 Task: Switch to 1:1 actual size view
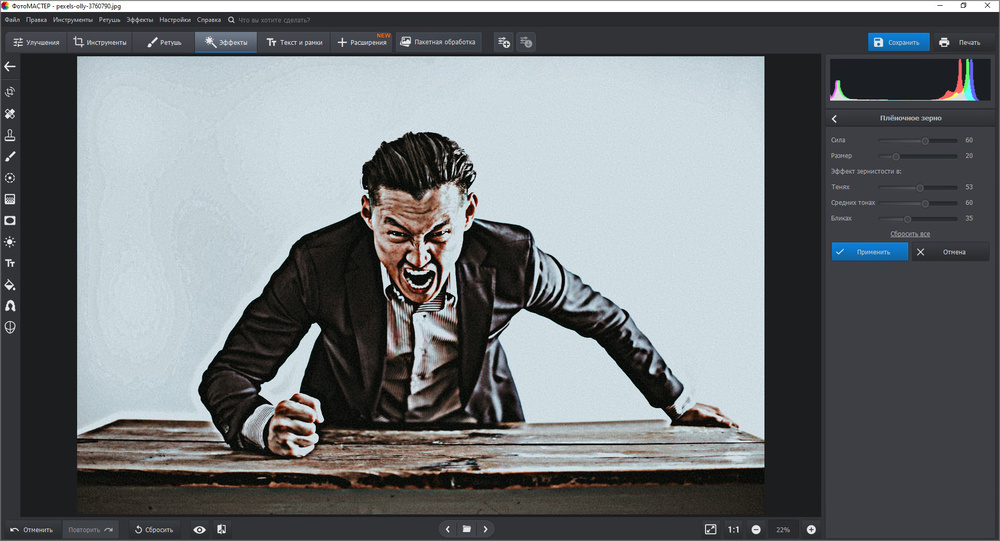[x=733, y=529]
